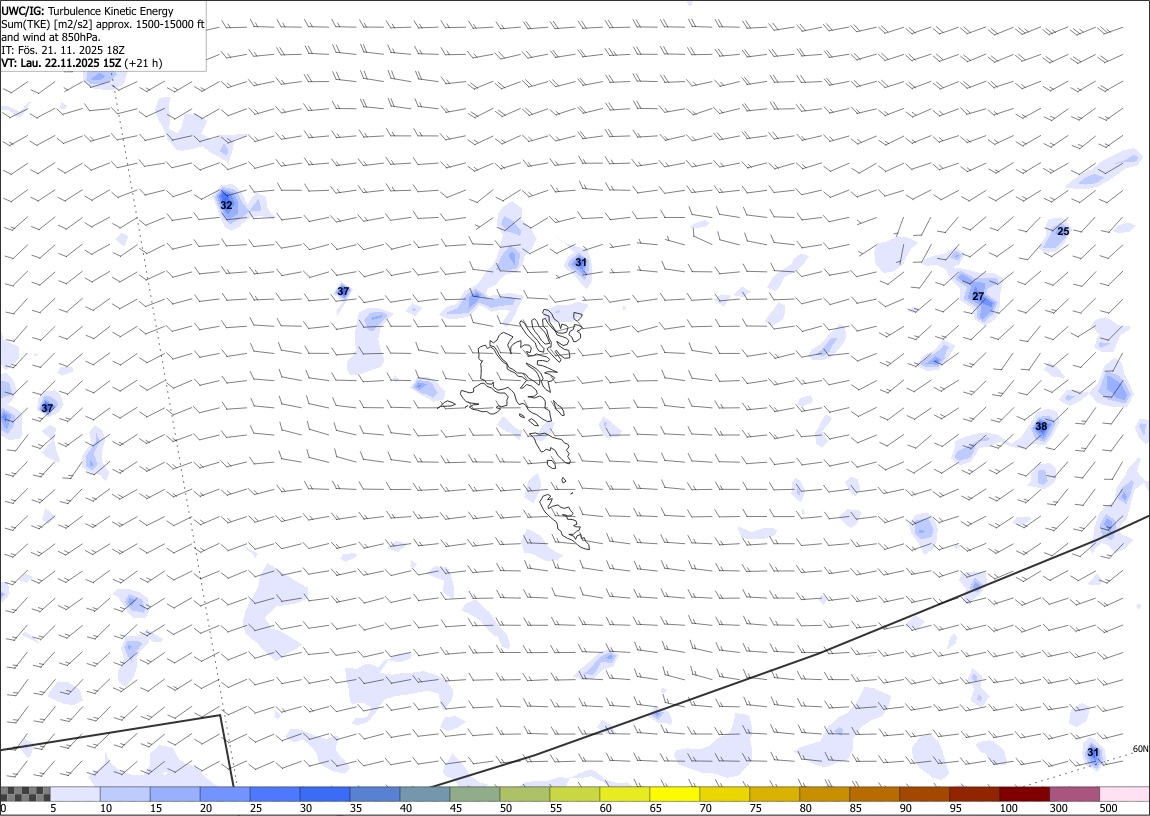1150x816 pixels.
Task: Select the legend tick label 20
Action: point(205,808)
